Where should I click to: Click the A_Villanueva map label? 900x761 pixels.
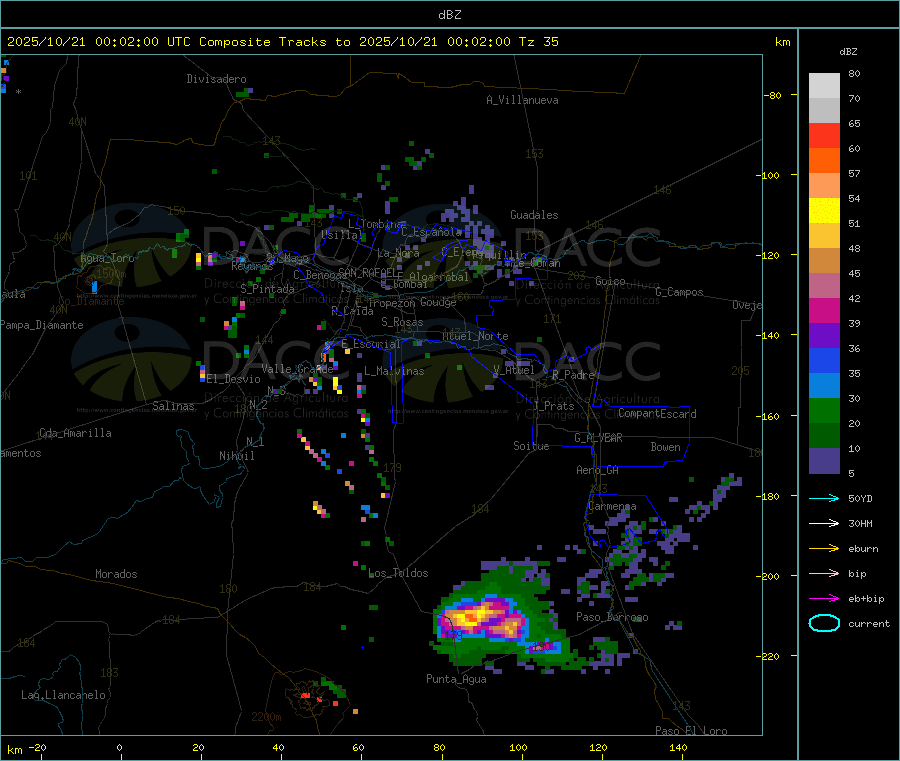[x=522, y=100]
